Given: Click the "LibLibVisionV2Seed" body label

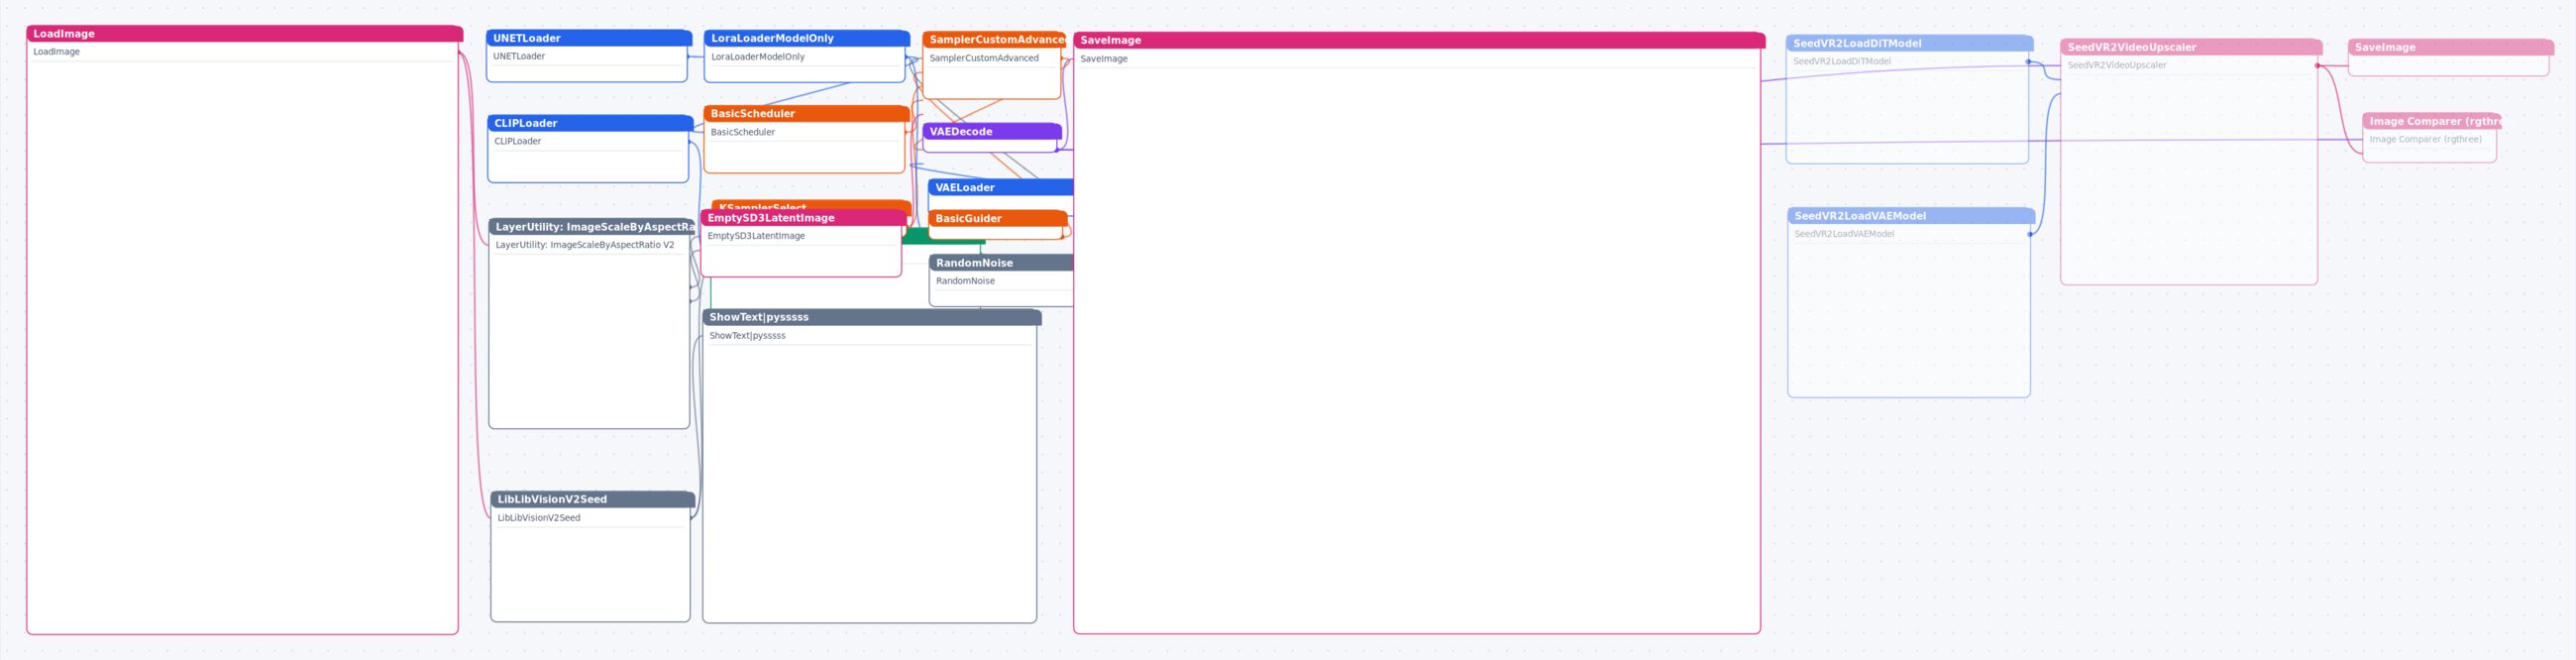Looking at the screenshot, I should [539, 518].
